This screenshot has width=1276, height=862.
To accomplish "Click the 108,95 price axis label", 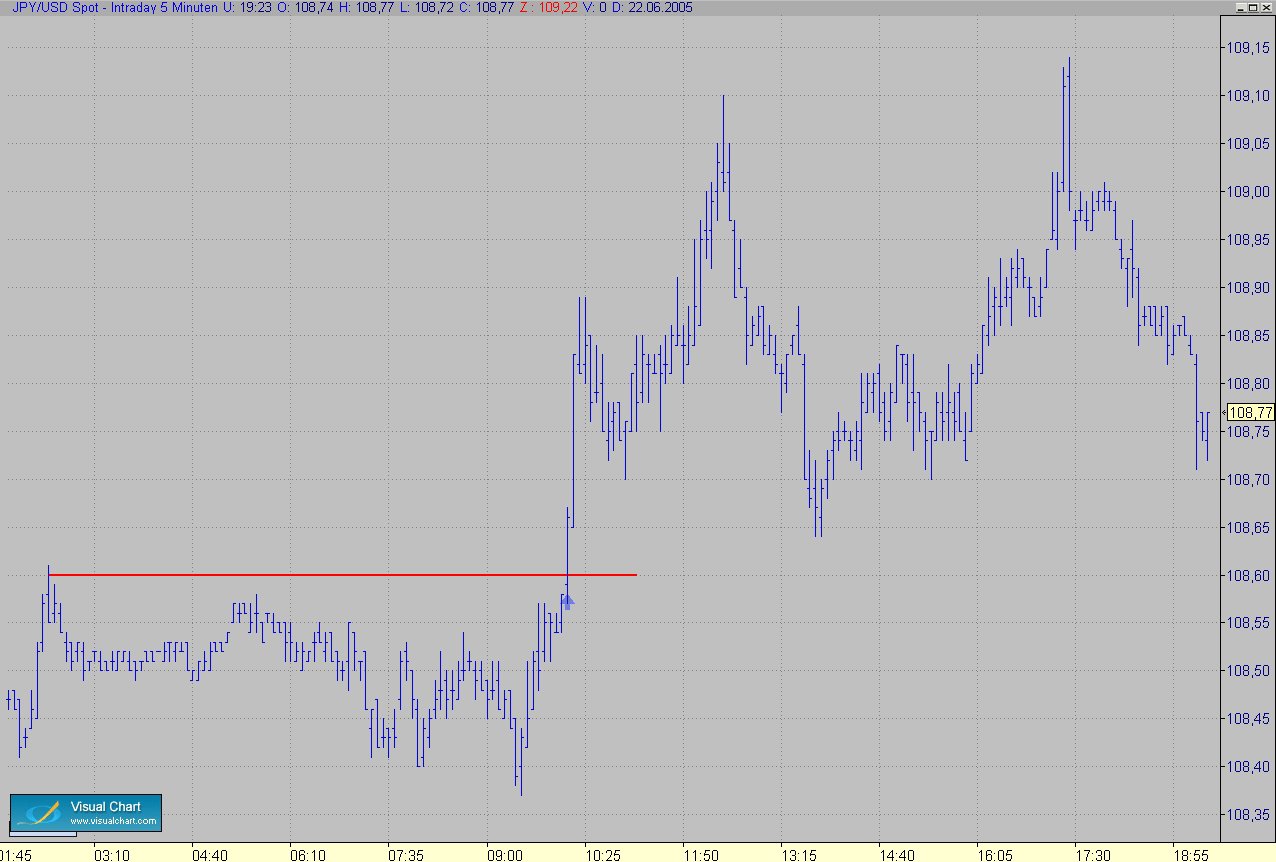I will pyautogui.click(x=1248, y=239).
